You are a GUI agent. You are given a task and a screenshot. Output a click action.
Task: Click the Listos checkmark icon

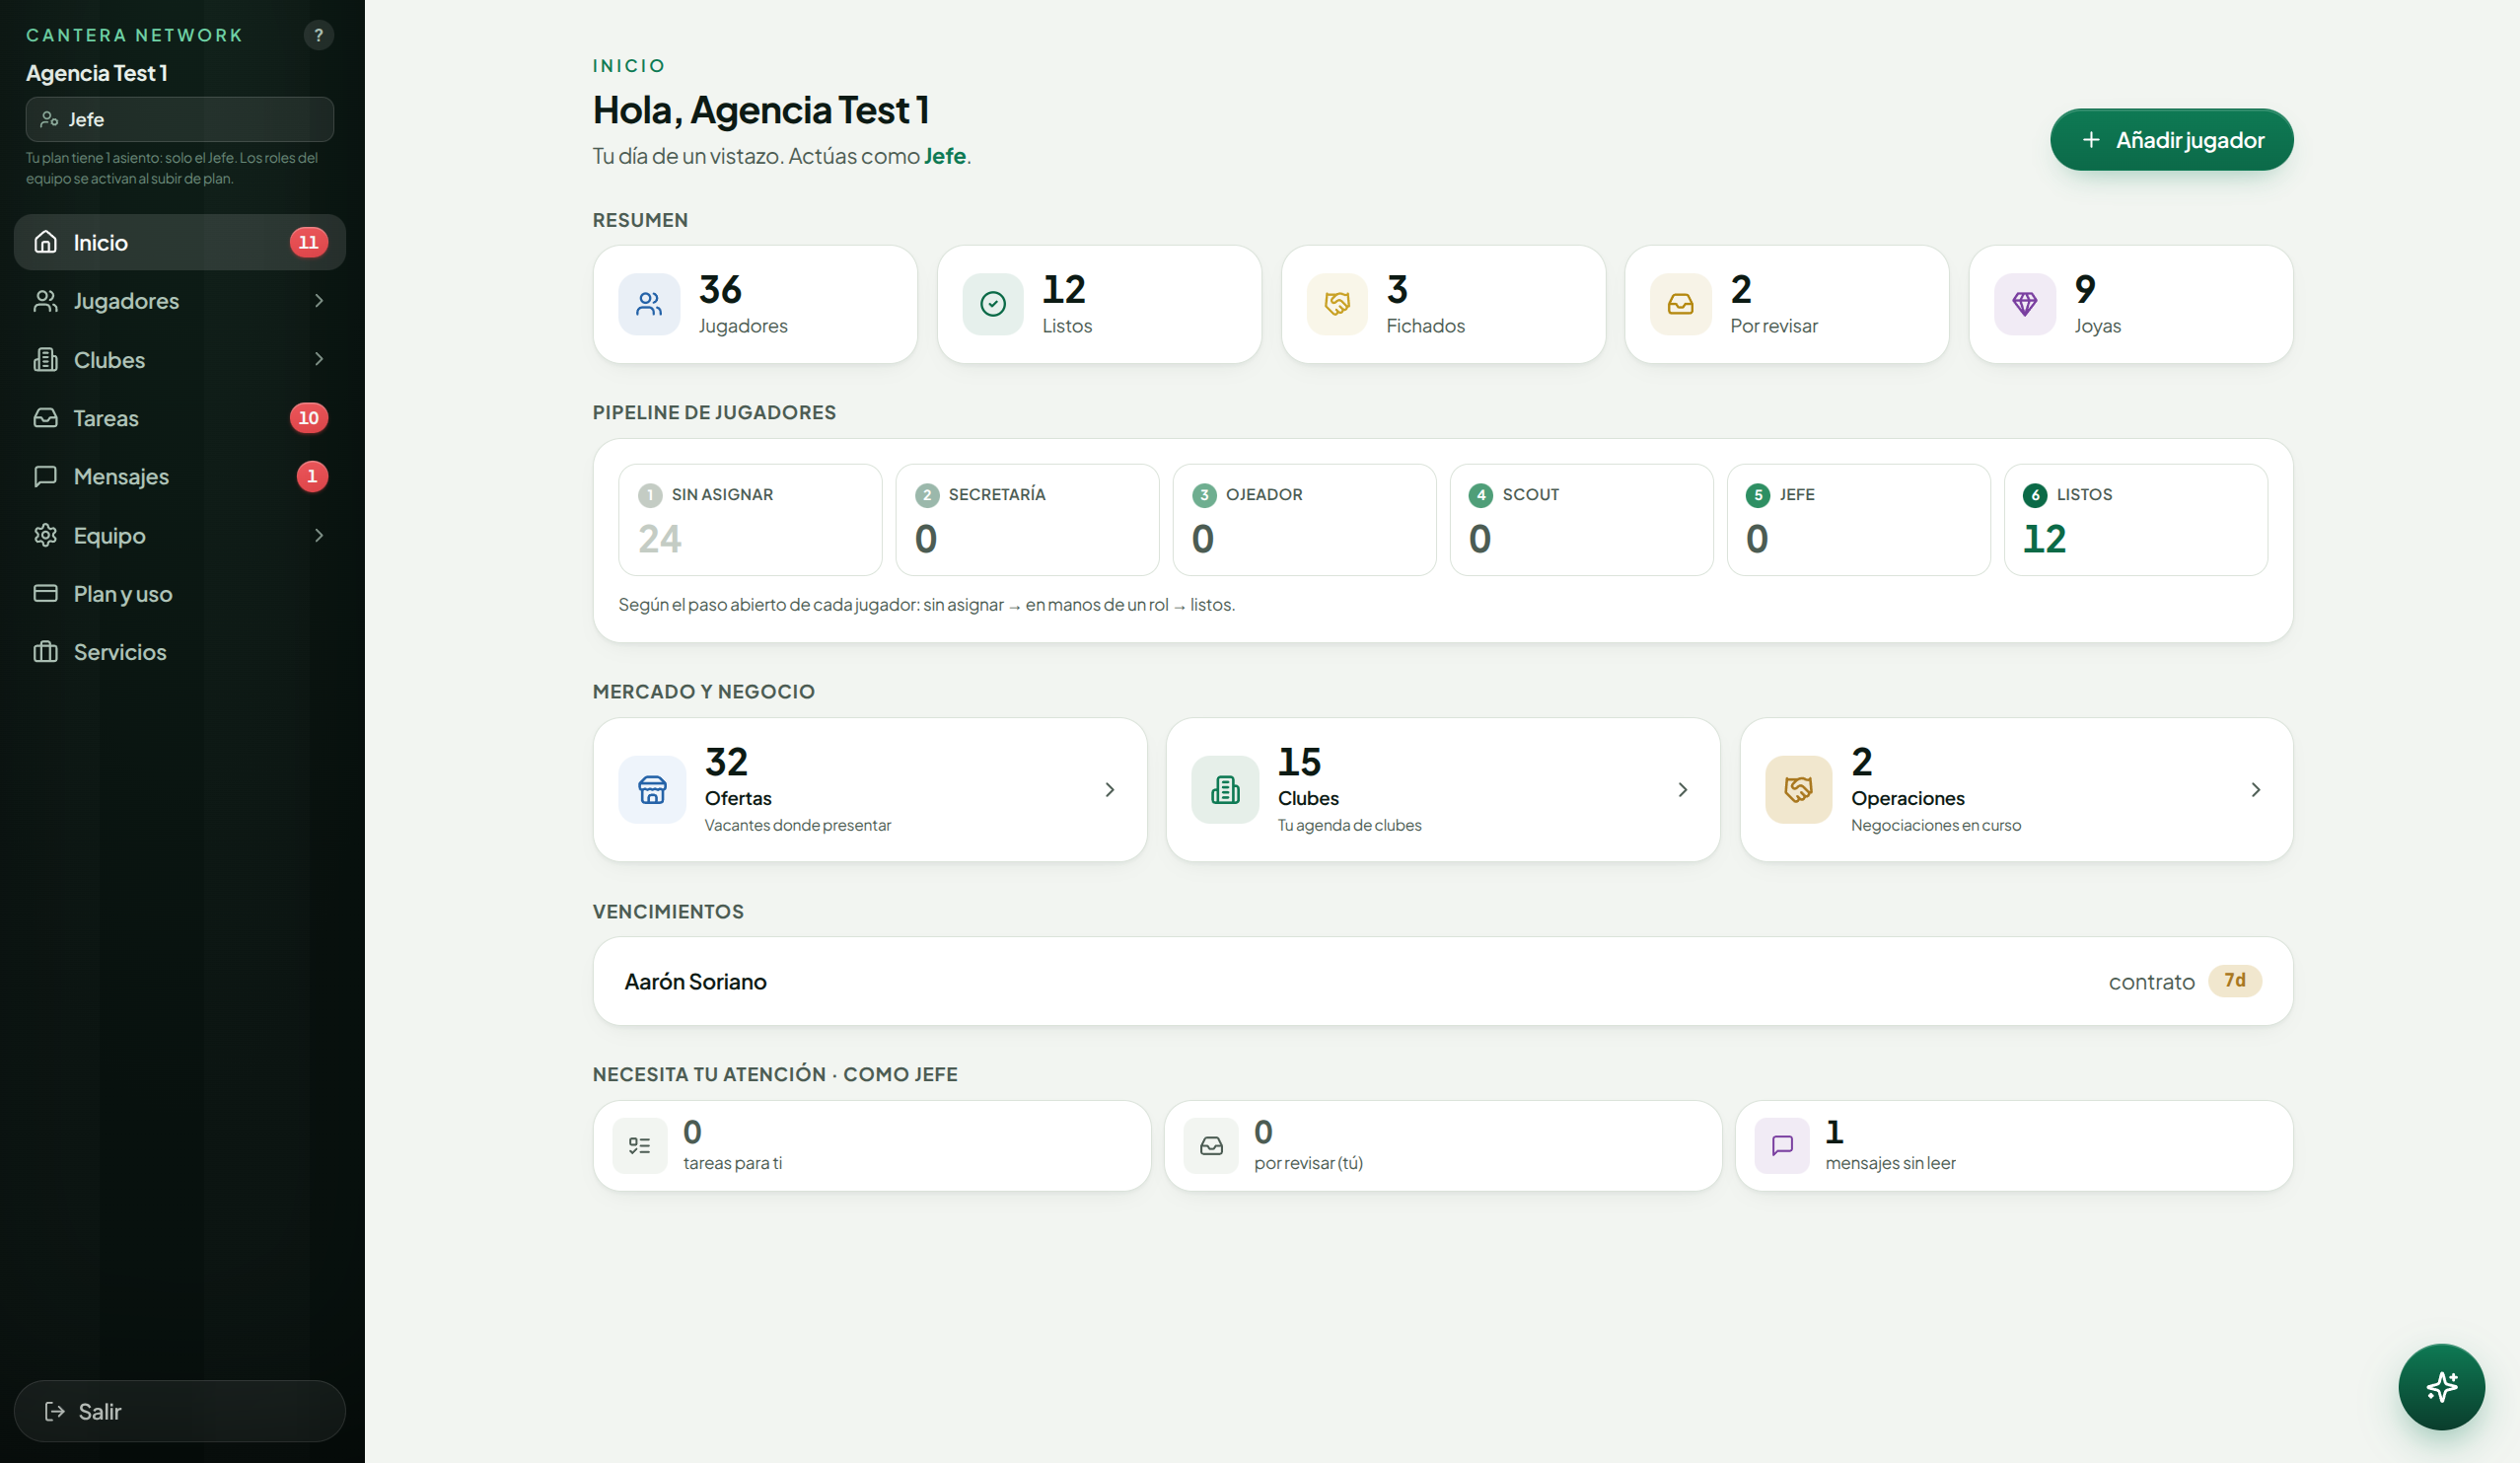coord(993,304)
